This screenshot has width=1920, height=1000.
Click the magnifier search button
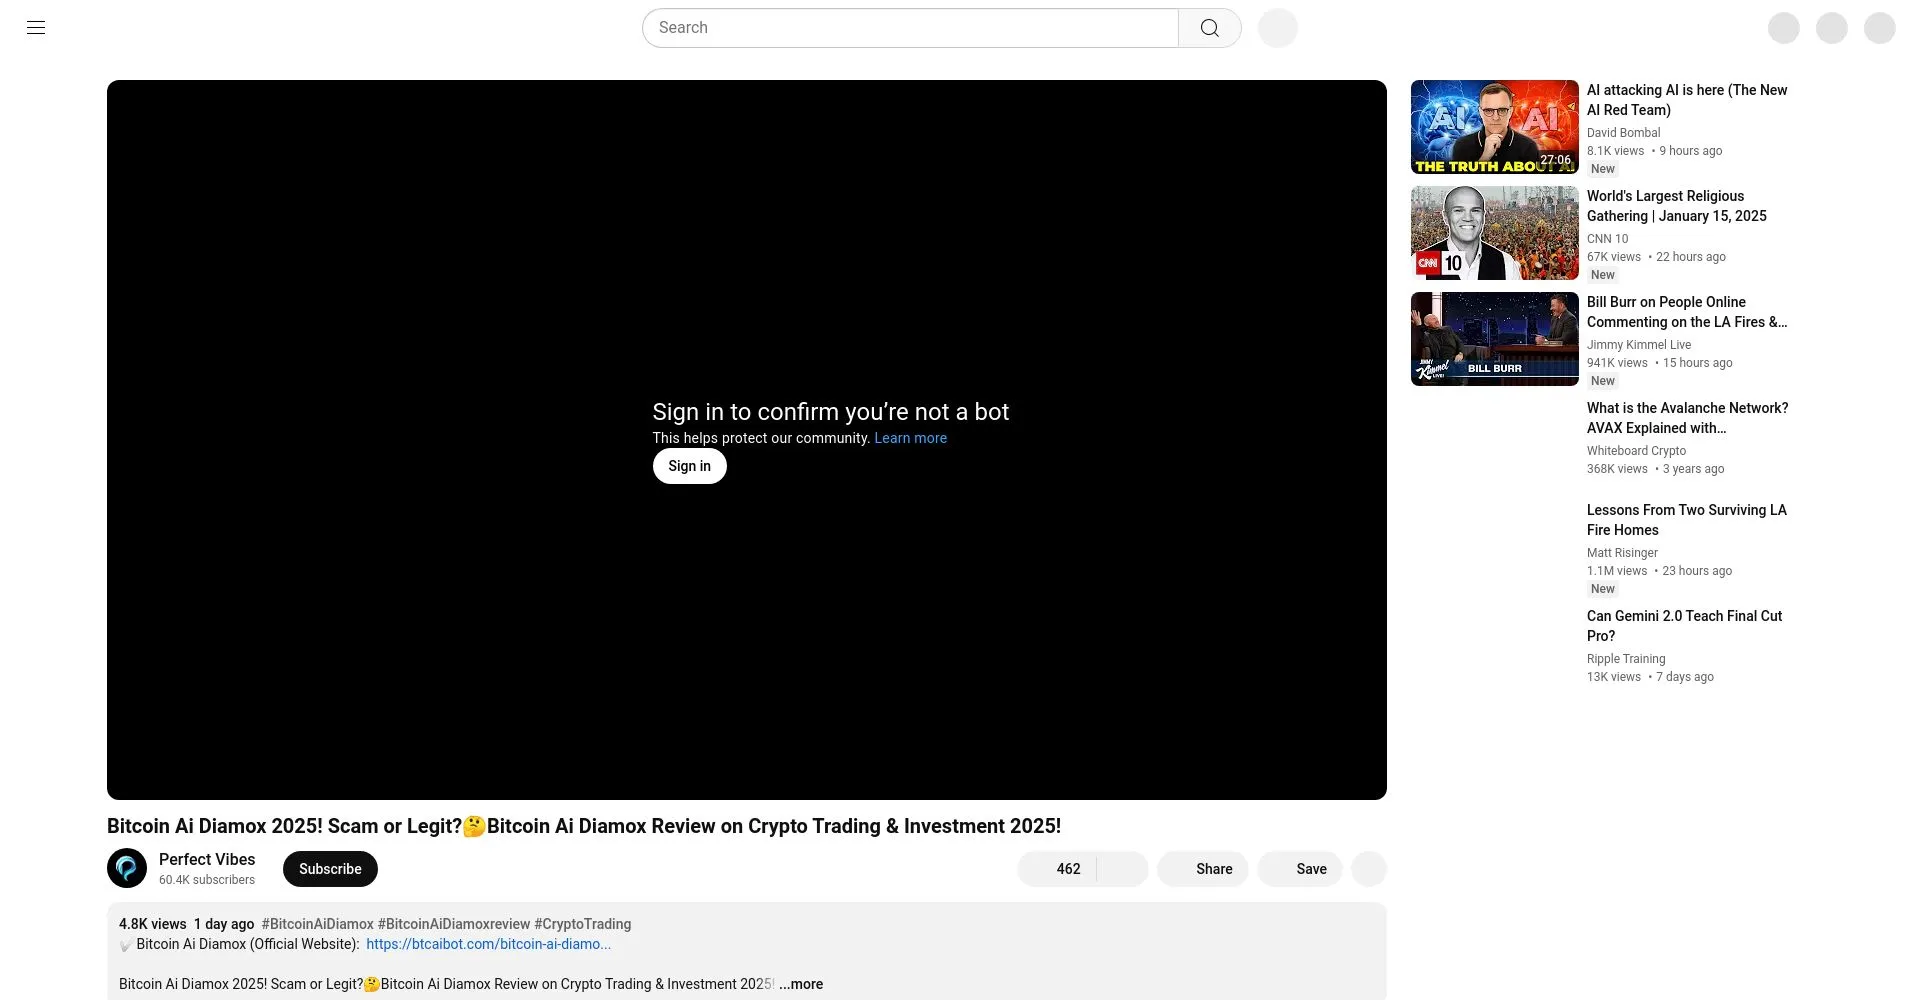click(1210, 28)
